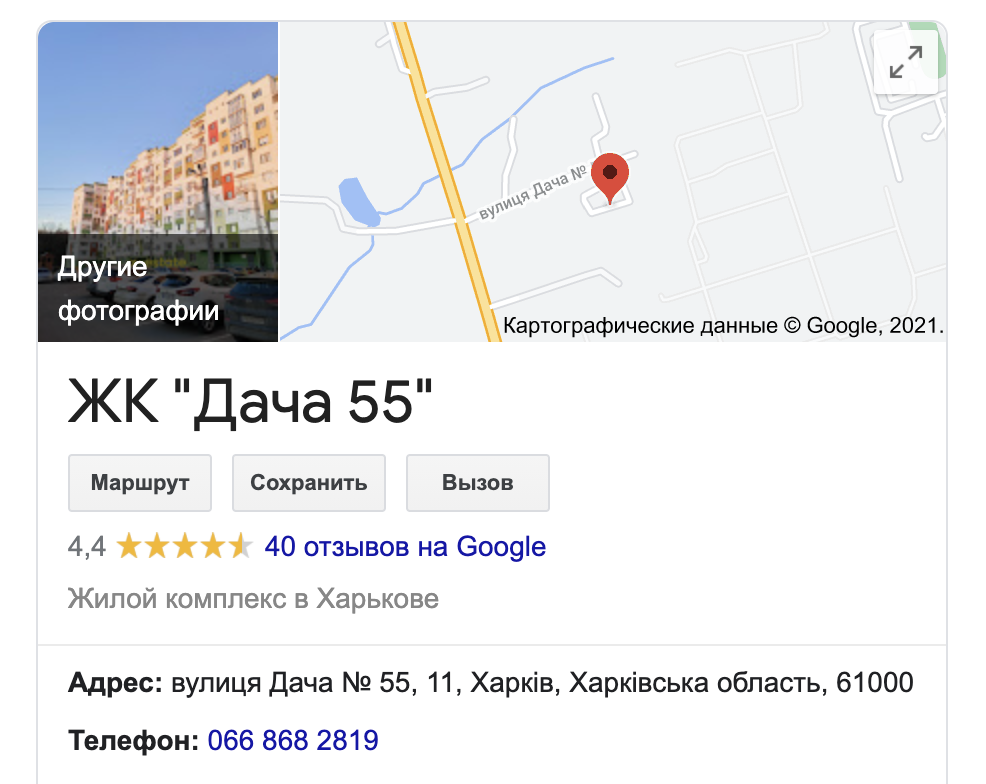Open the Другие фотографии photo thumbnail

point(158,182)
